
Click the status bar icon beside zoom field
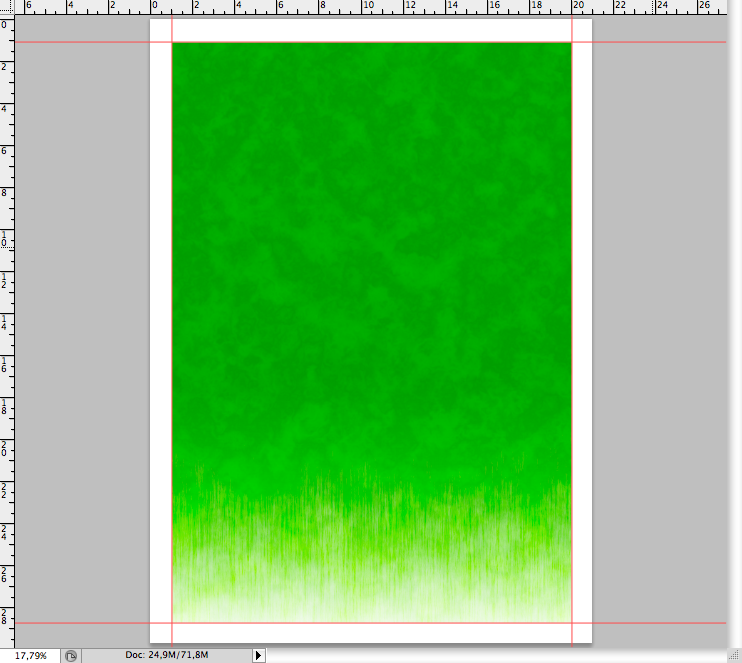pyautogui.click(x=71, y=655)
